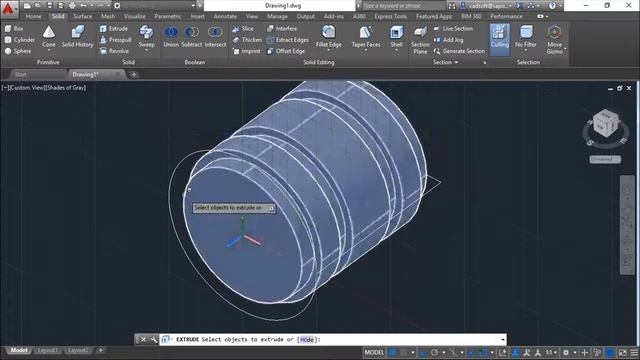Viewport: 640px width, 360px height.
Task: Open the Home ribbon tab
Action: coord(33,16)
